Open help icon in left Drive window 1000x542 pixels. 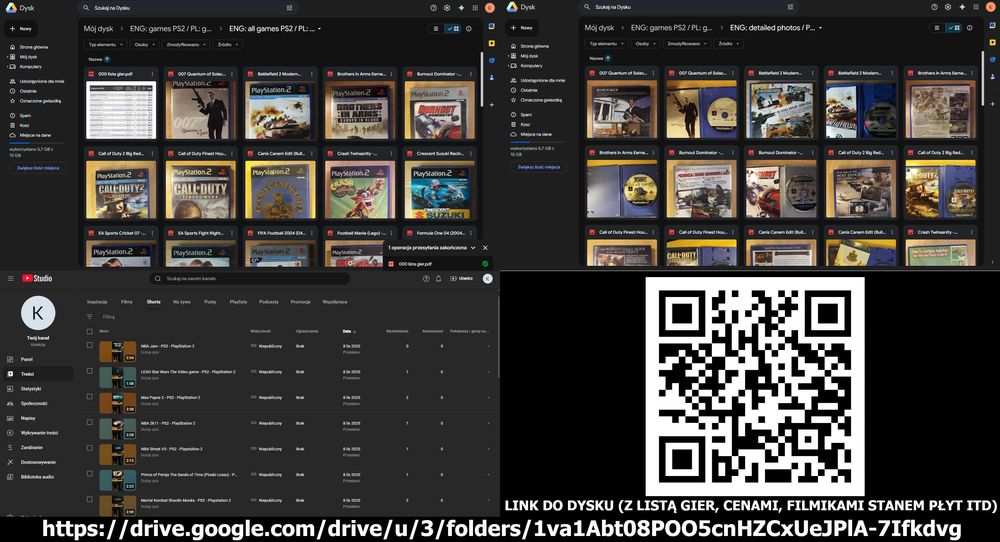[434, 8]
